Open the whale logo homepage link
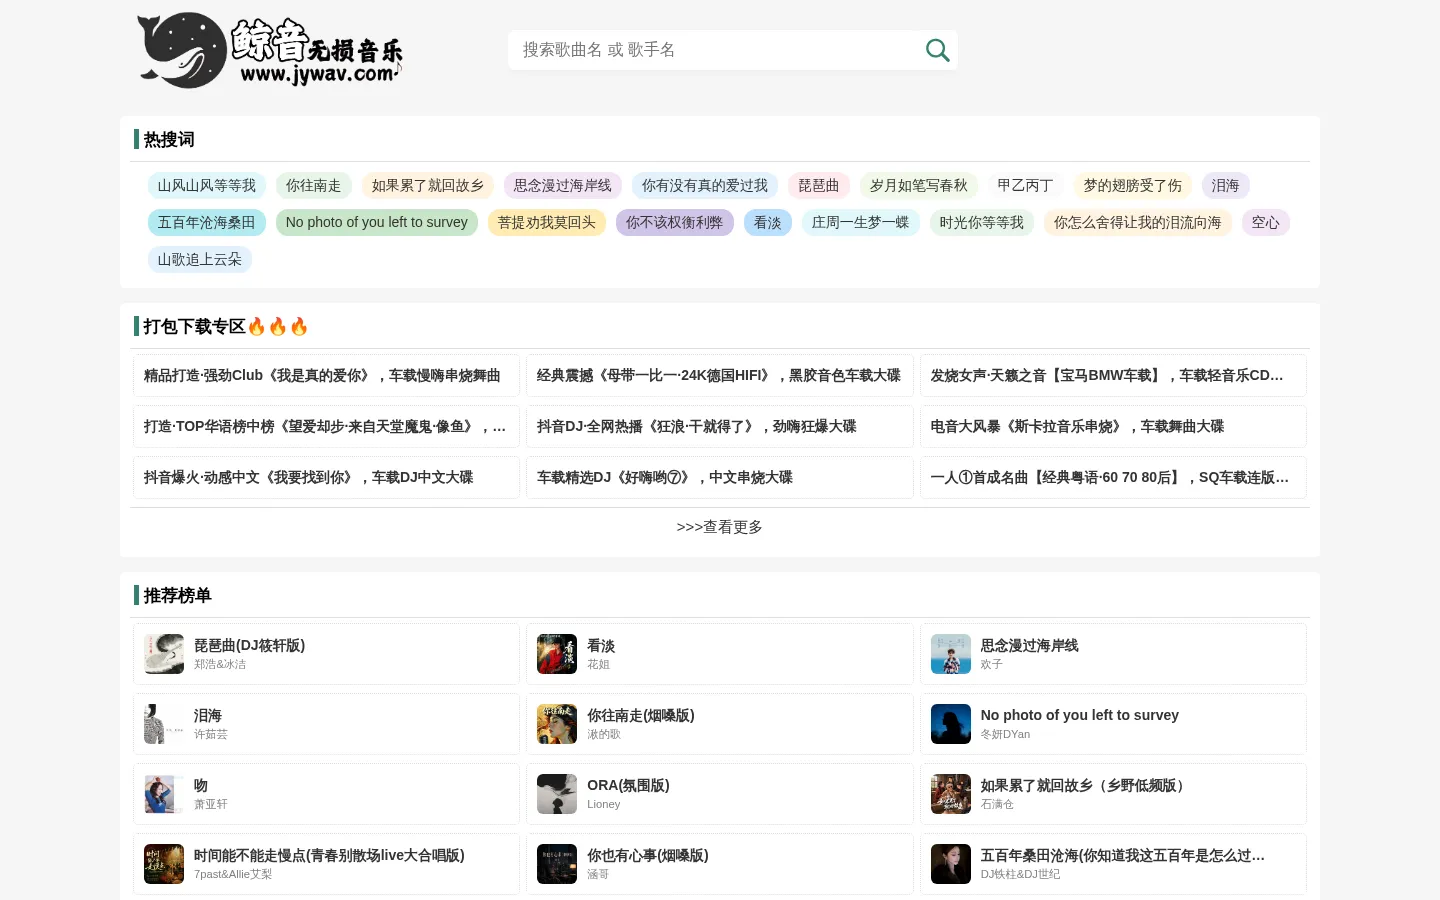 [270, 50]
